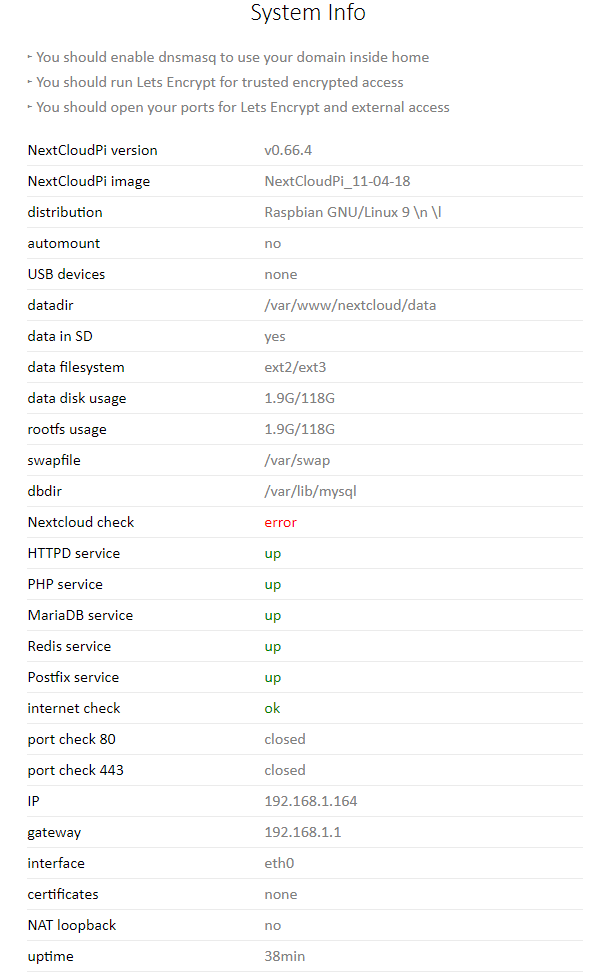597x974 pixels.
Task: Click the datadir path /var/www/nextcloud/data
Action: tap(350, 306)
